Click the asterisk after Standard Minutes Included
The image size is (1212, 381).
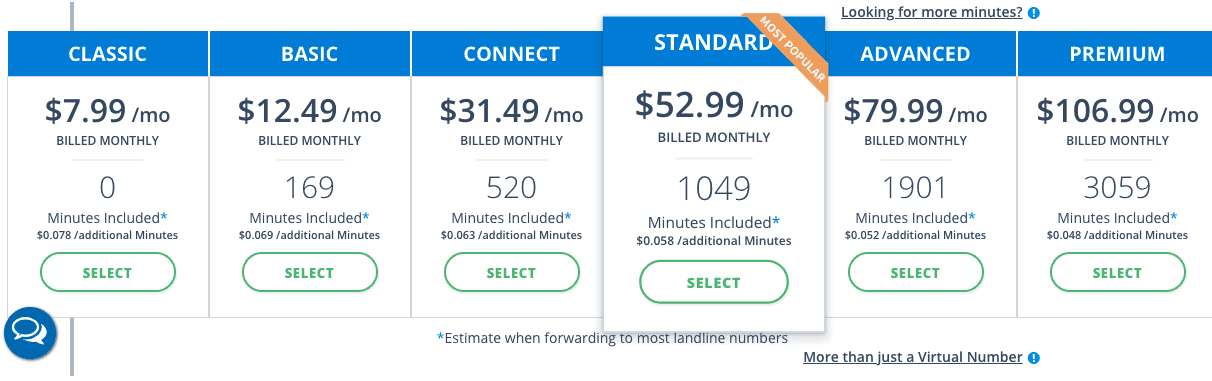coord(776,221)
